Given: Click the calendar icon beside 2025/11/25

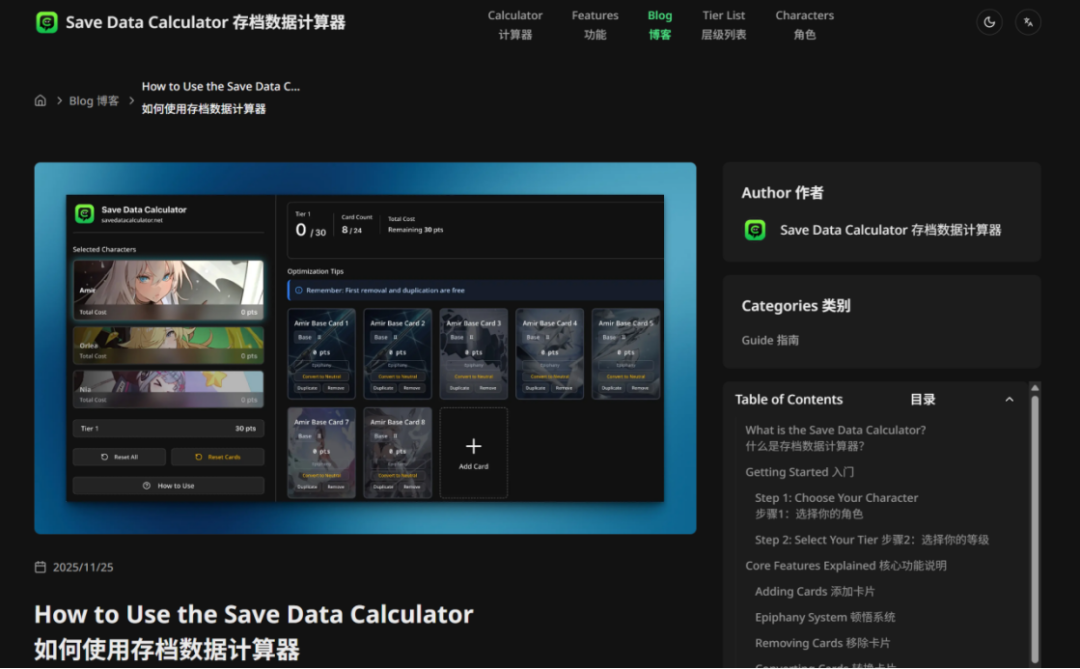Looking at the screenshot, I should 41,567.
